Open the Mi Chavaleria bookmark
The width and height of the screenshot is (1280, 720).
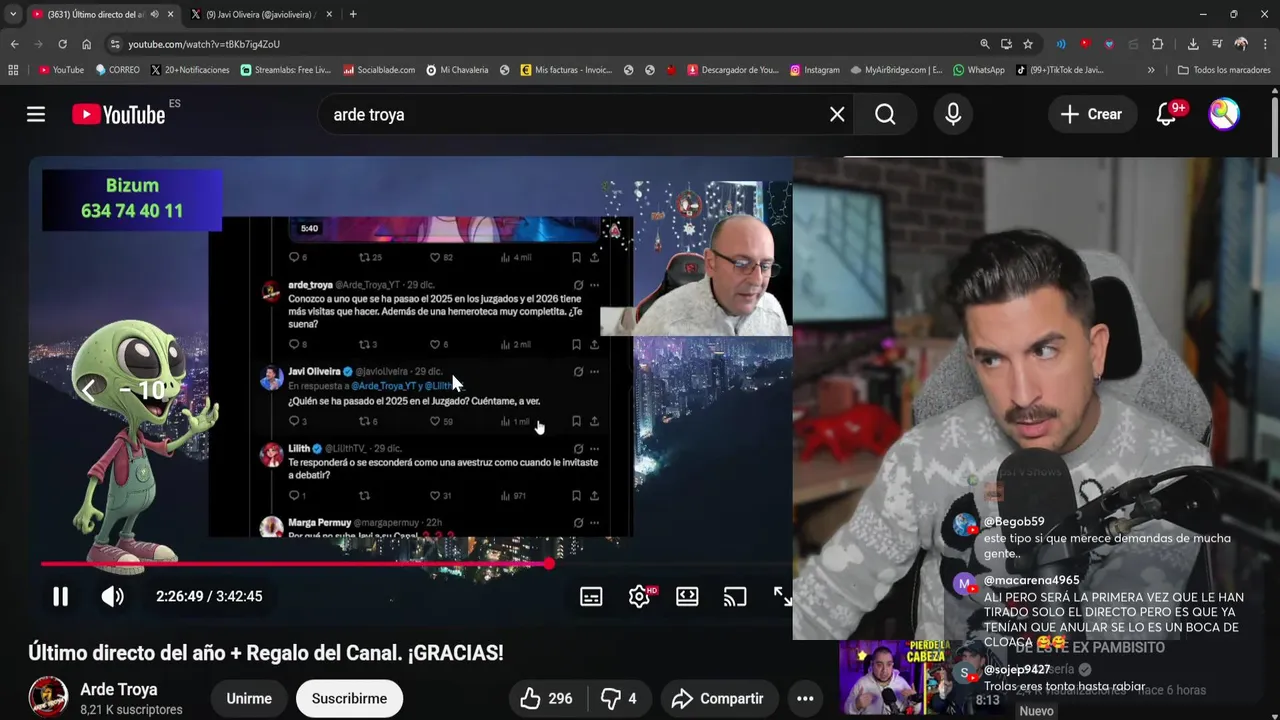click(x=457, y=70)
